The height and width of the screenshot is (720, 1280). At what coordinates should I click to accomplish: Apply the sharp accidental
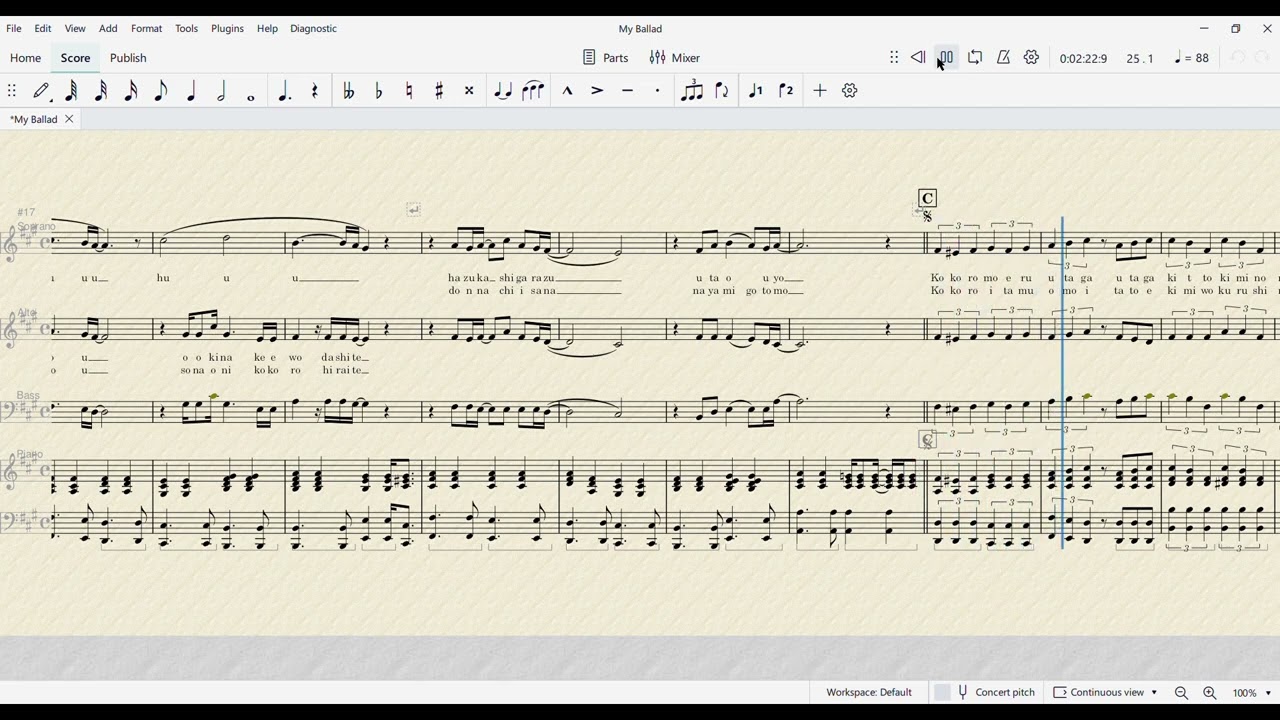(x=439, y=91)
